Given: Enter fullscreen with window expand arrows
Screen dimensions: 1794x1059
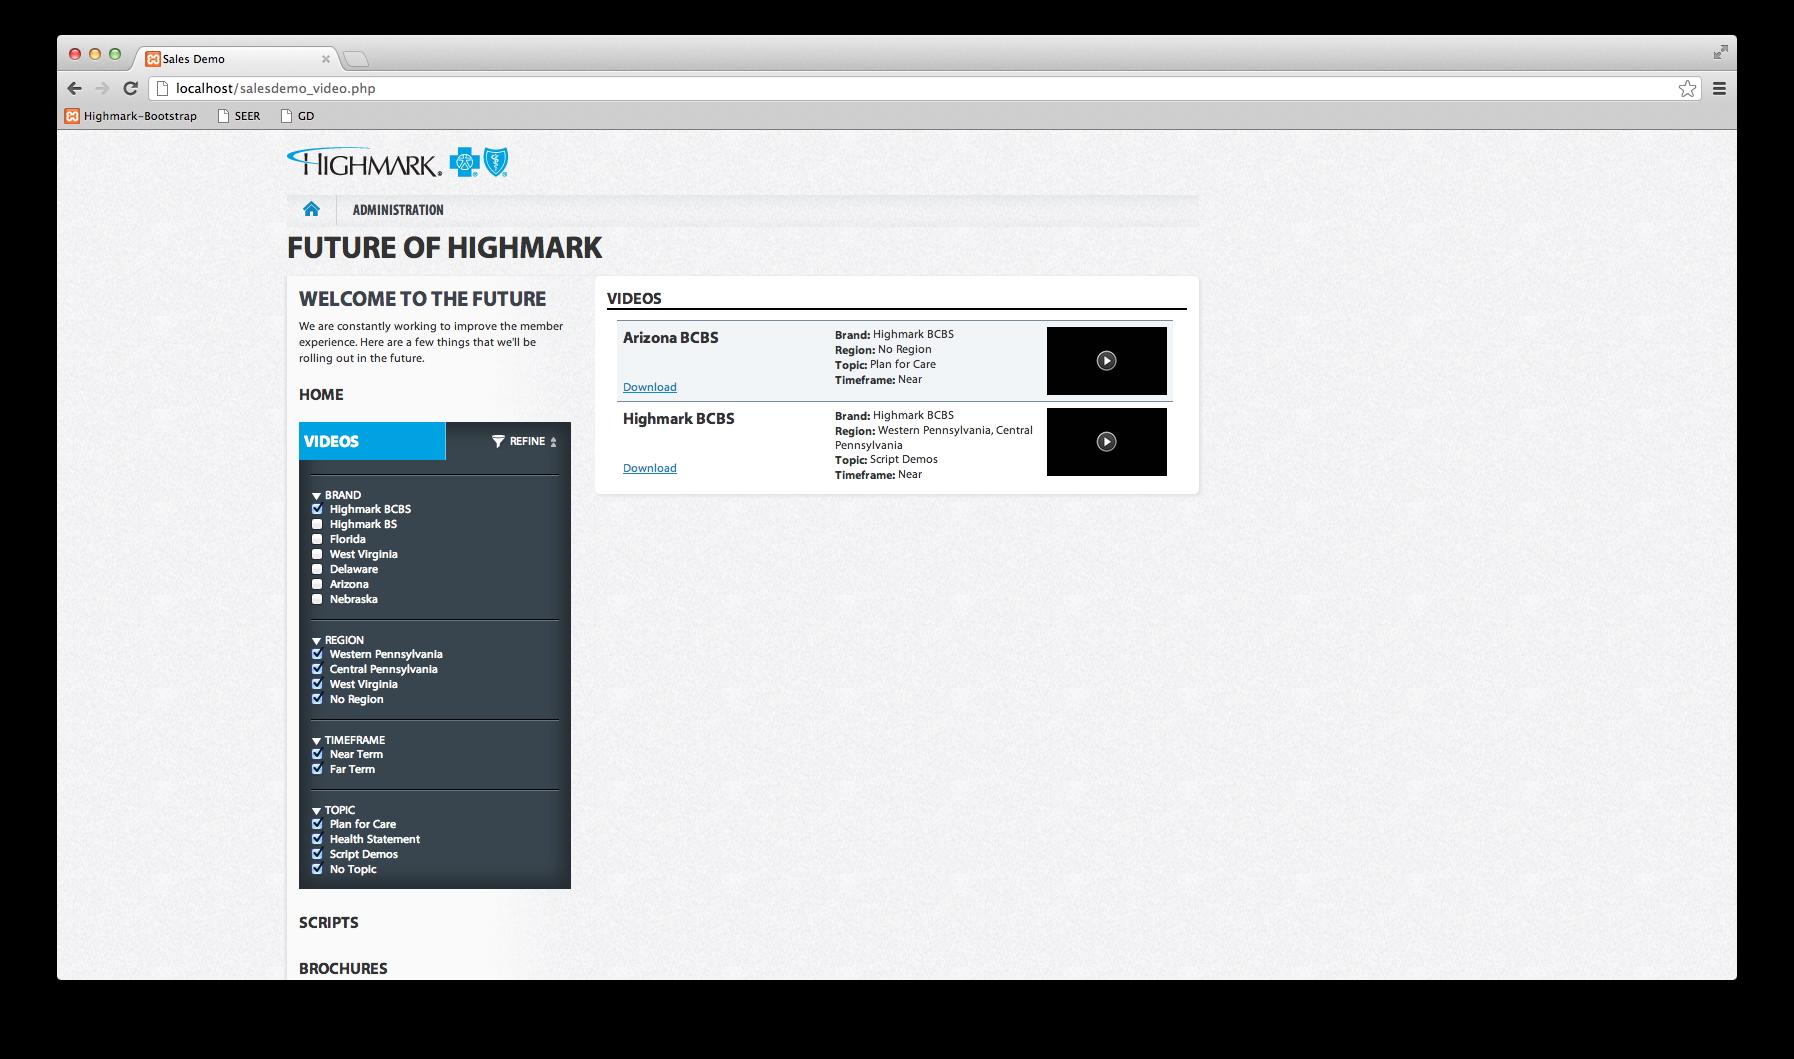Looking at the screenshot, I should [1720, 52].
